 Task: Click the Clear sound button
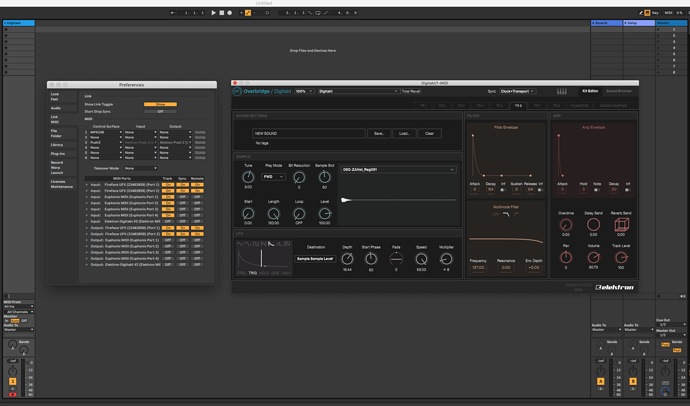[x=429, y=133]
